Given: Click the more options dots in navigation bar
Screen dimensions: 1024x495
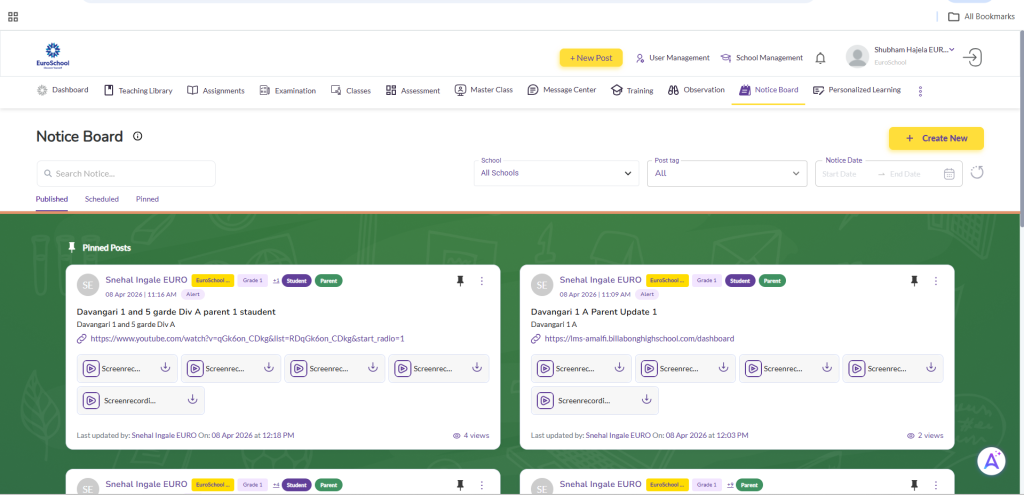Looking at the screenshot, I should (920, 91).
